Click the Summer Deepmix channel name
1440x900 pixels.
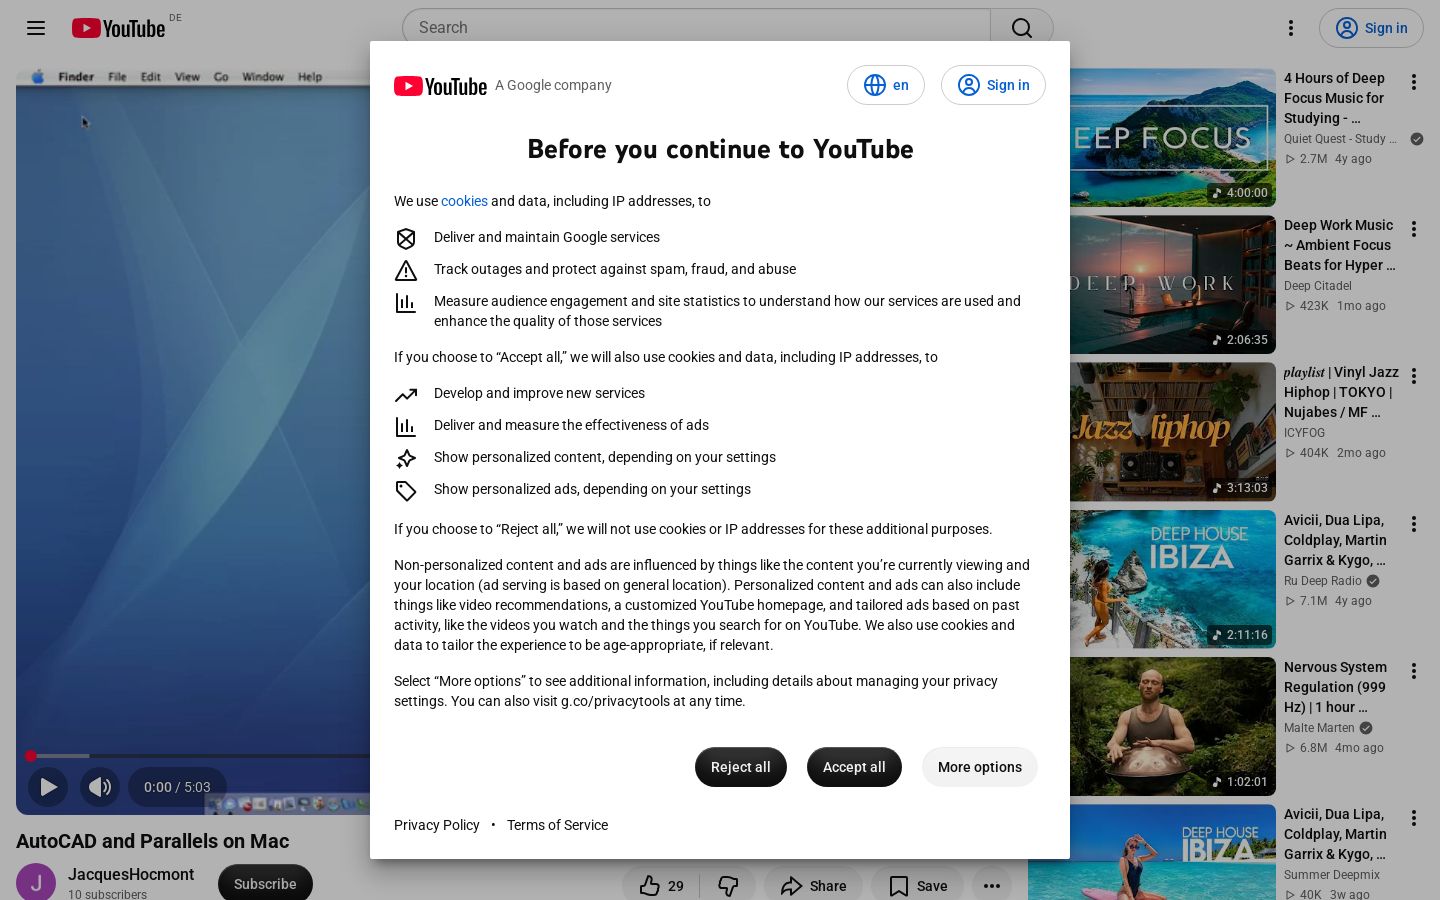click(x=1332, y=875)
